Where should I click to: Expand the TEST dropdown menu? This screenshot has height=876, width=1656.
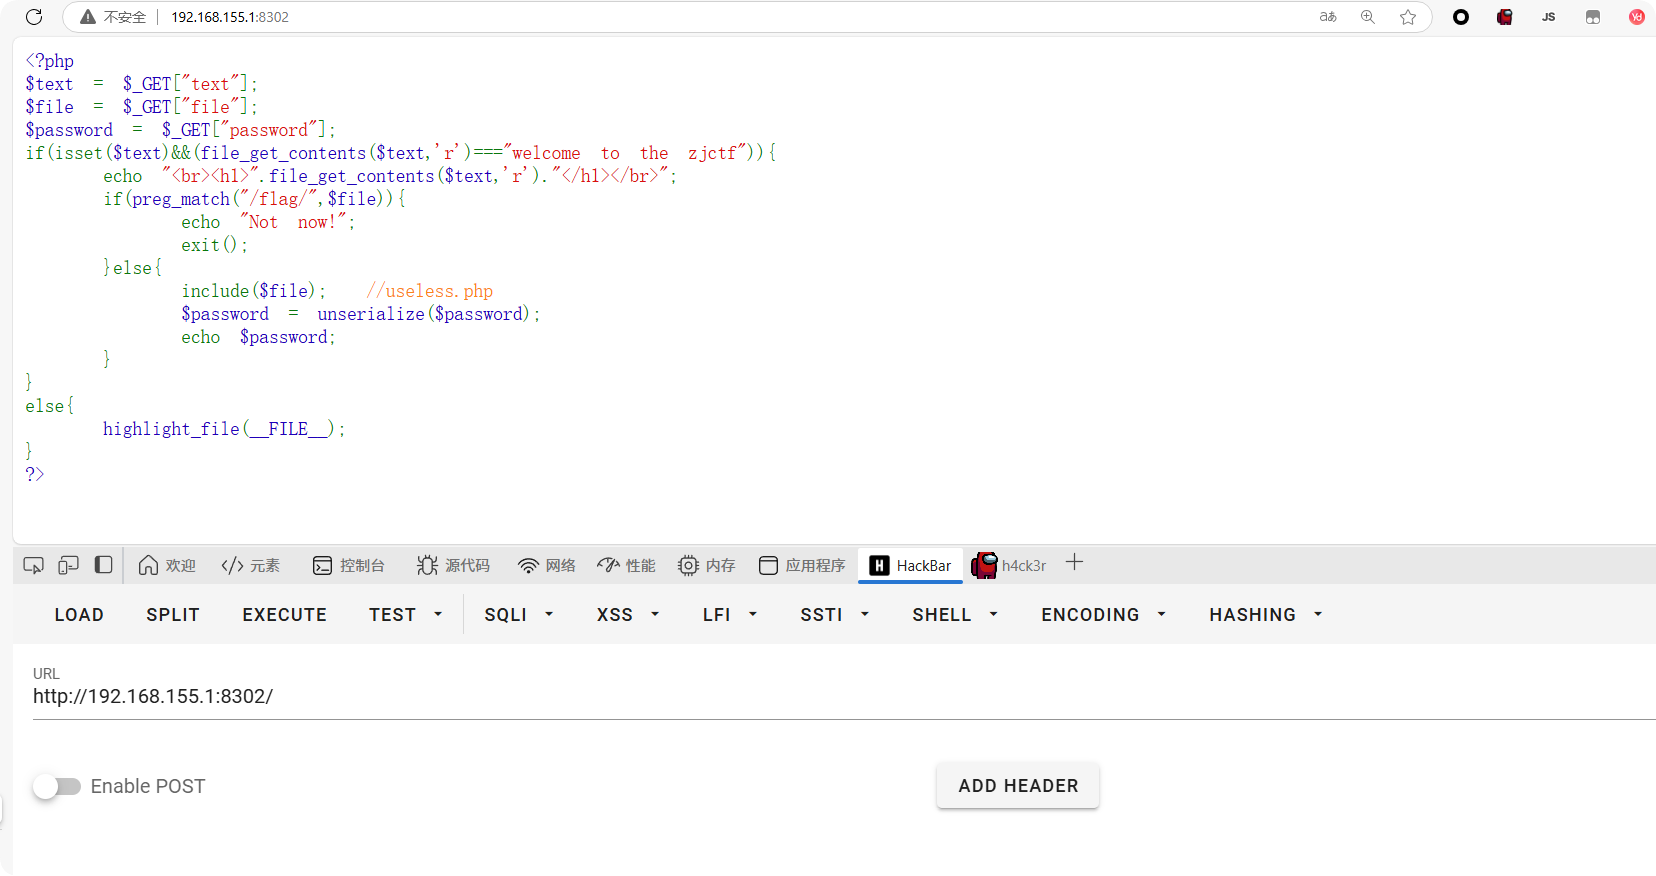click(405, 615)
